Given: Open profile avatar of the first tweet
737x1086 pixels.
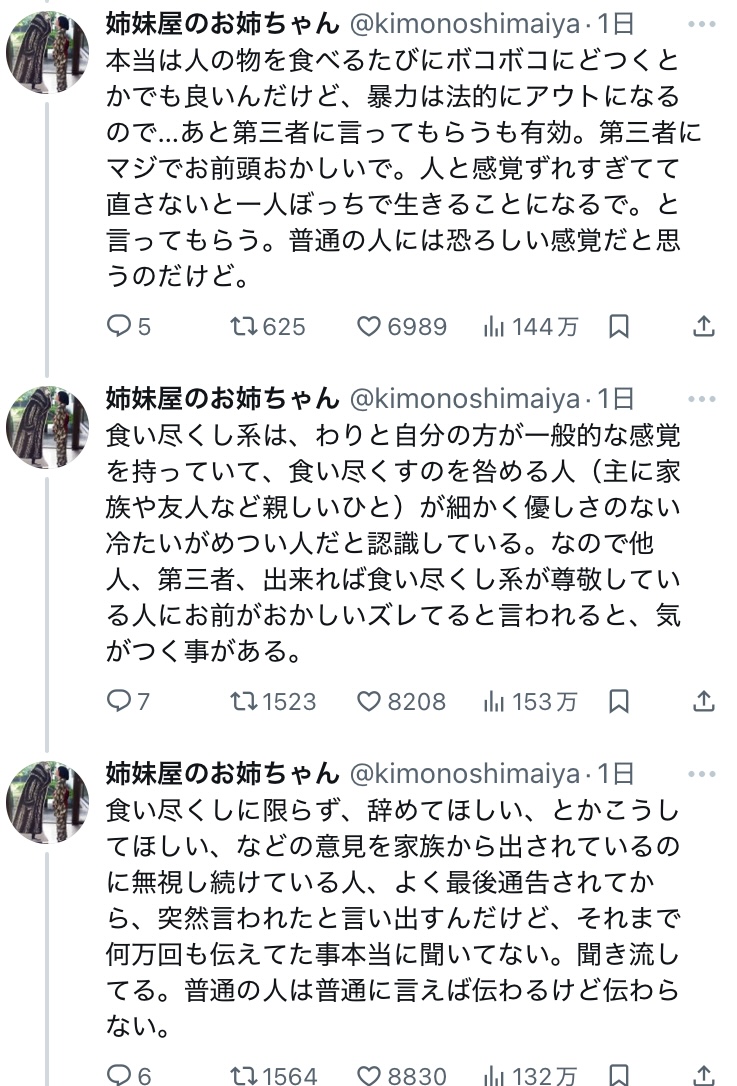Looking at the screenshot, I should 47,53.
